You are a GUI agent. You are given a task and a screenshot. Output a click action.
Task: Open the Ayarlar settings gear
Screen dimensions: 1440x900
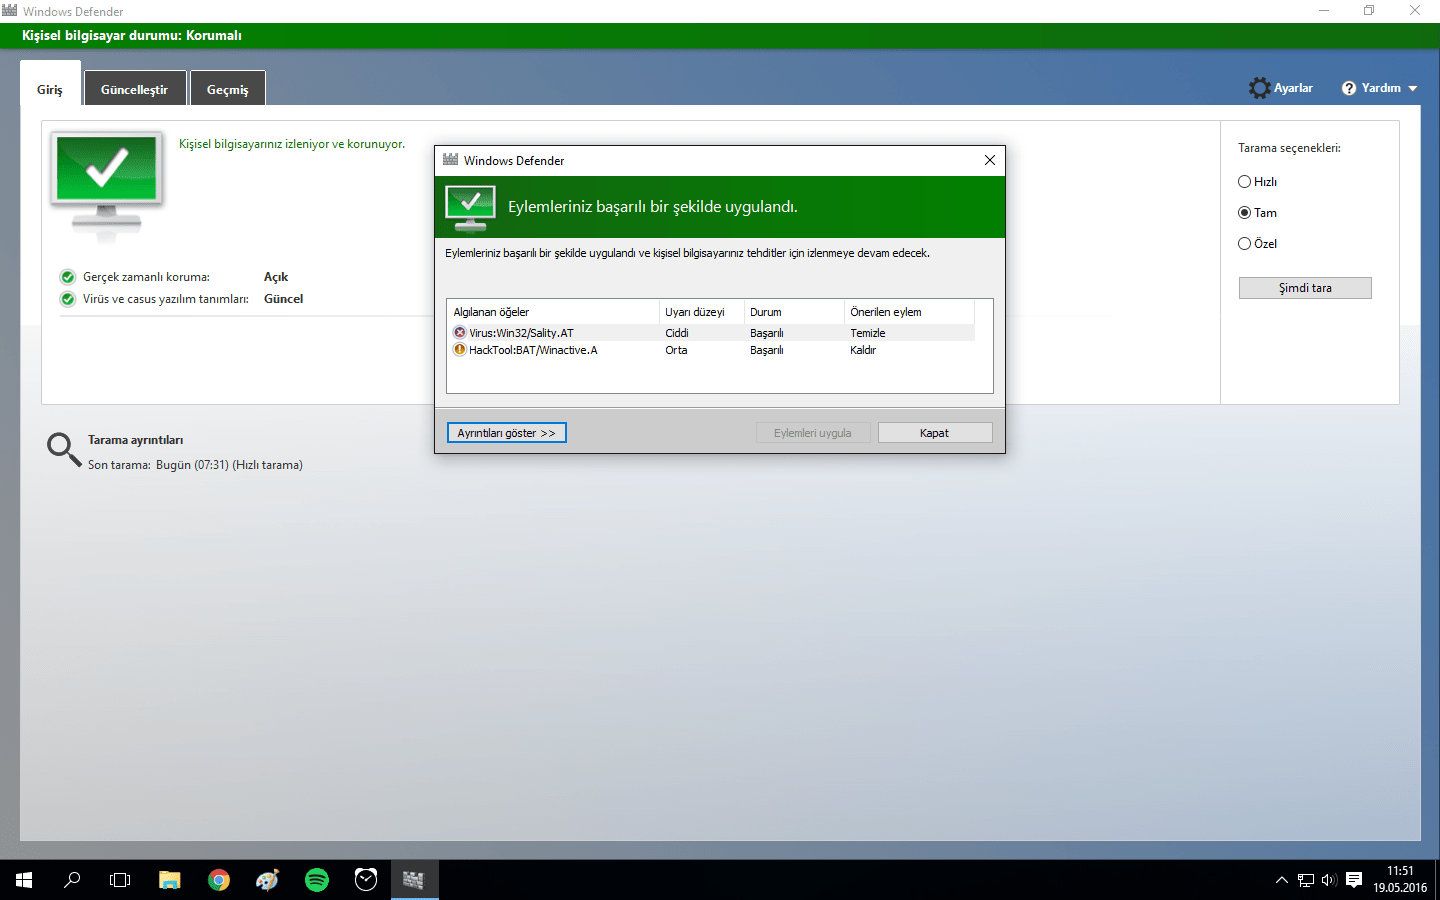[x=1281, y=88]
